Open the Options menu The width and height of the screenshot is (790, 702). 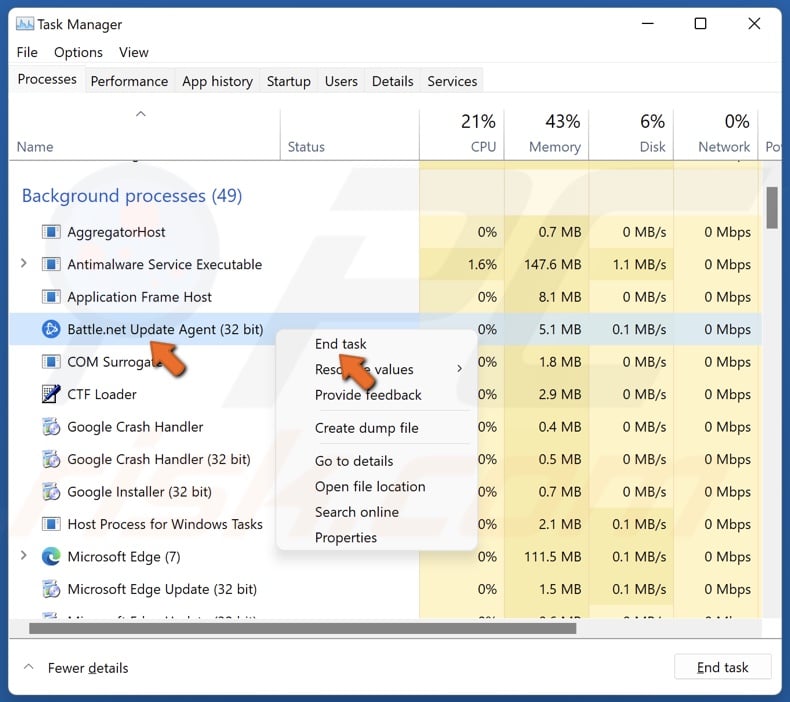[x=78, y=52]
